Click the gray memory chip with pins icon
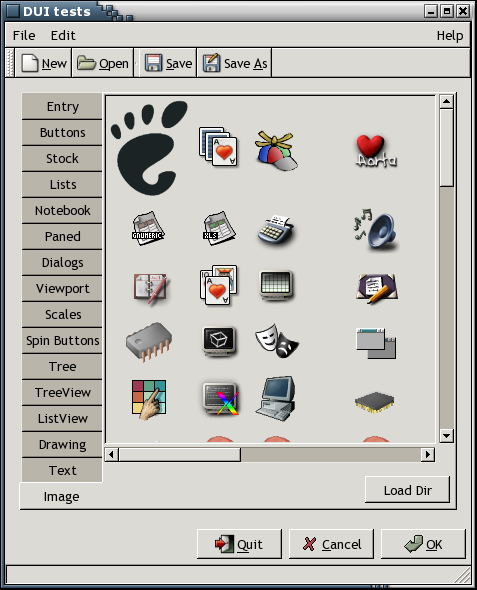Screen dimensions: 477x590 pyautogui.click(x=149, y=342)
